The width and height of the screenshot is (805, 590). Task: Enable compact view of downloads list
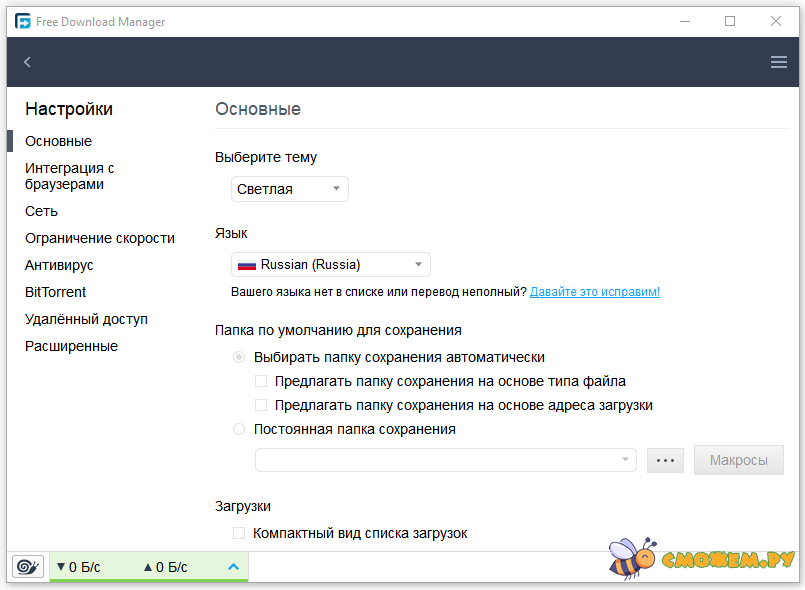239,533
